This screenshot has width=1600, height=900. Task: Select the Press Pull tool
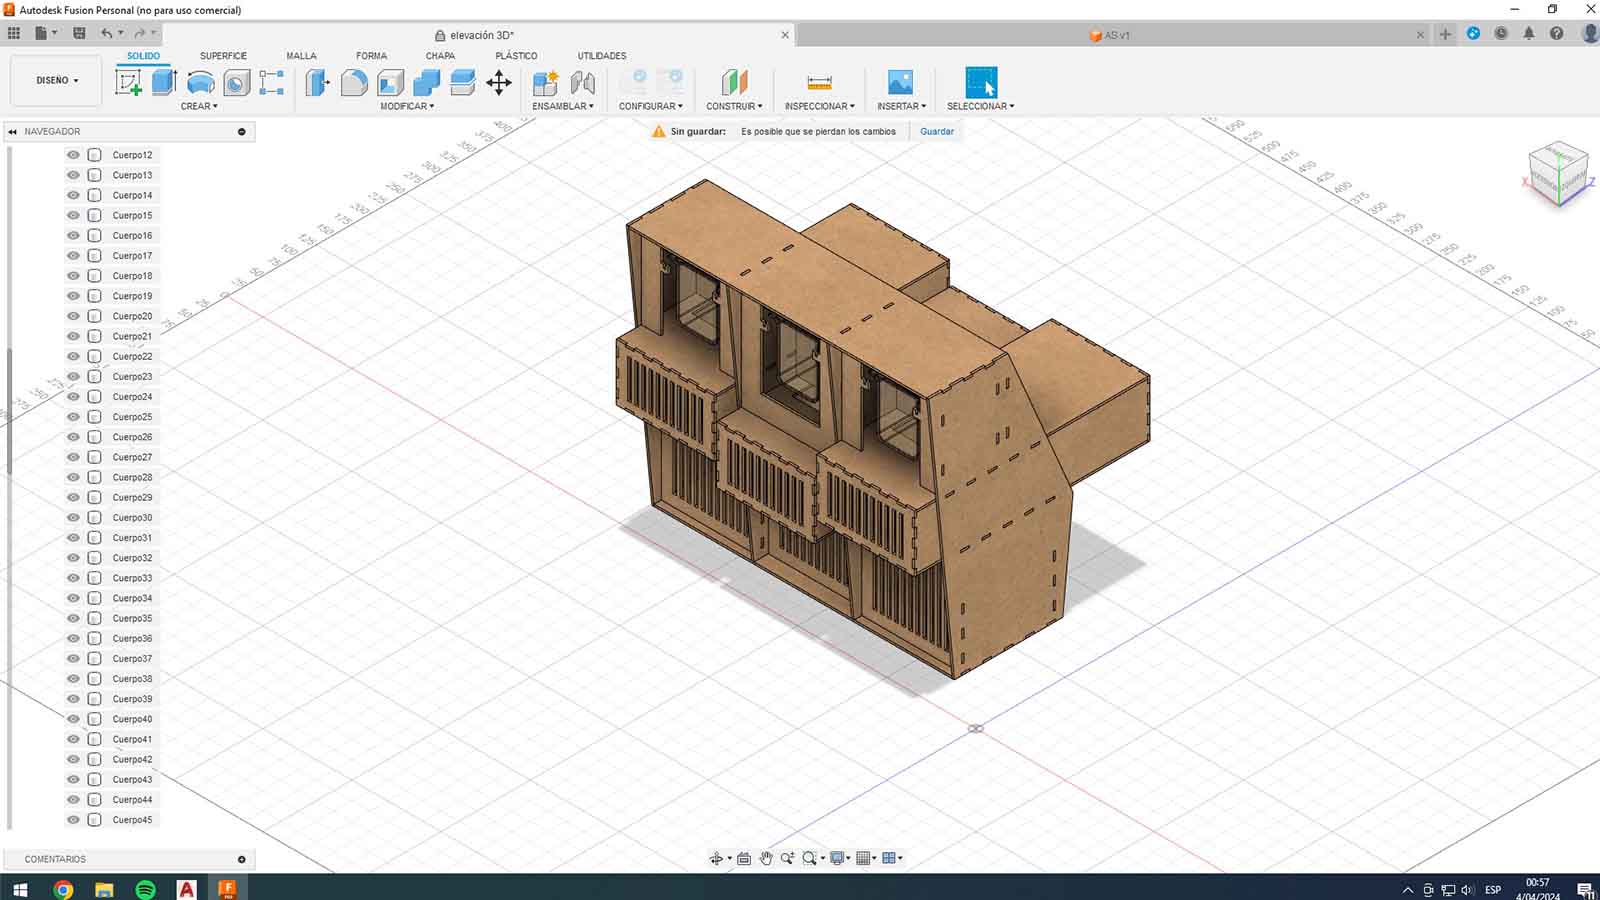click(x=317, y=82)
